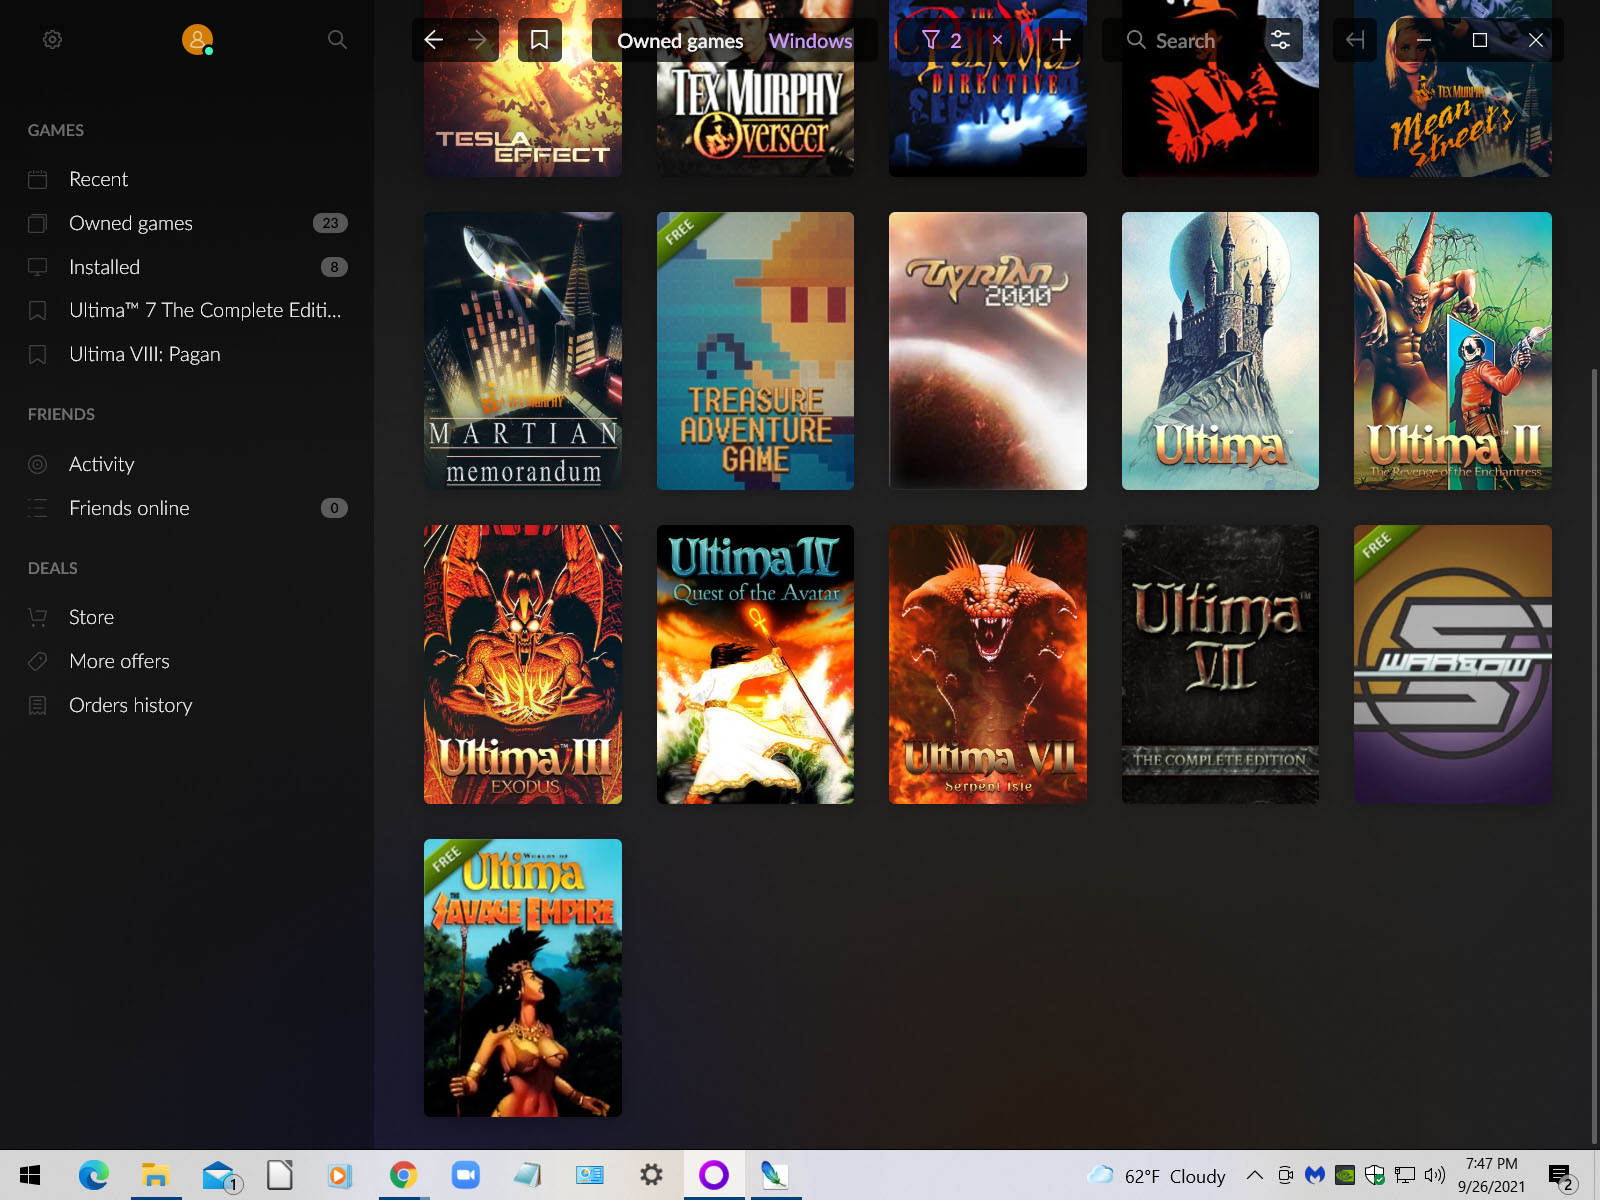Click the More offers tag icon
This screenshot has width=1600, height=1200.
[38, 661]
